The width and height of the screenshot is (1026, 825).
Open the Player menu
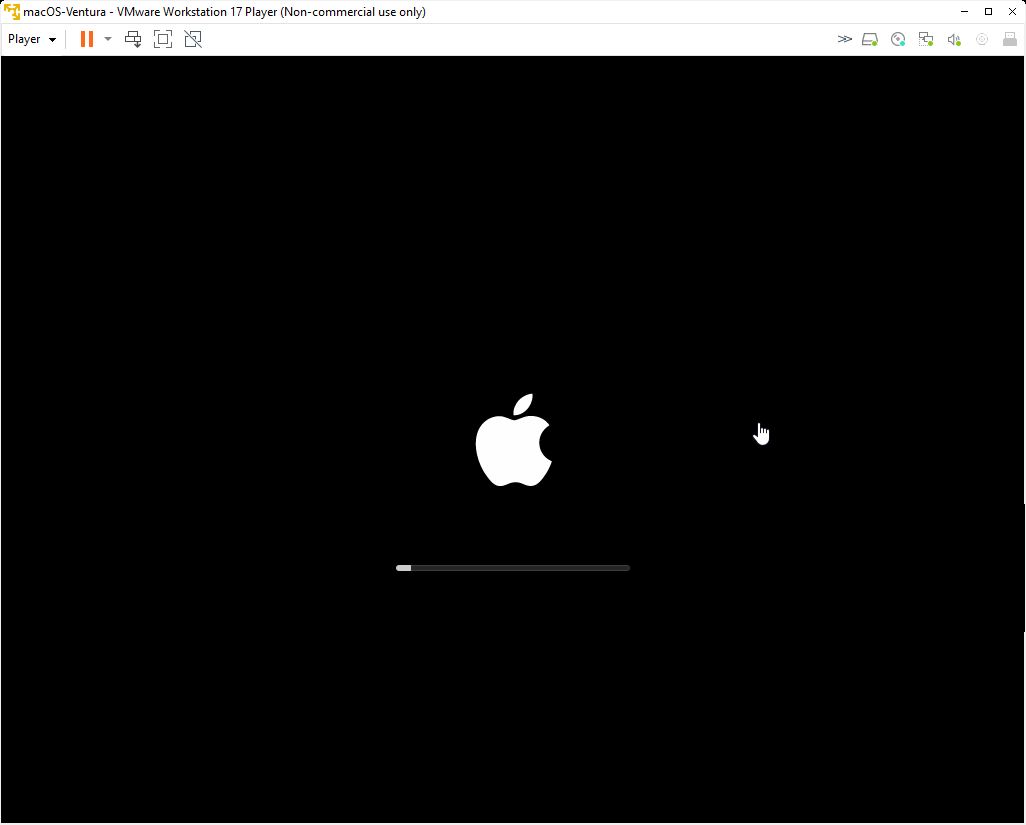[32, 39]
